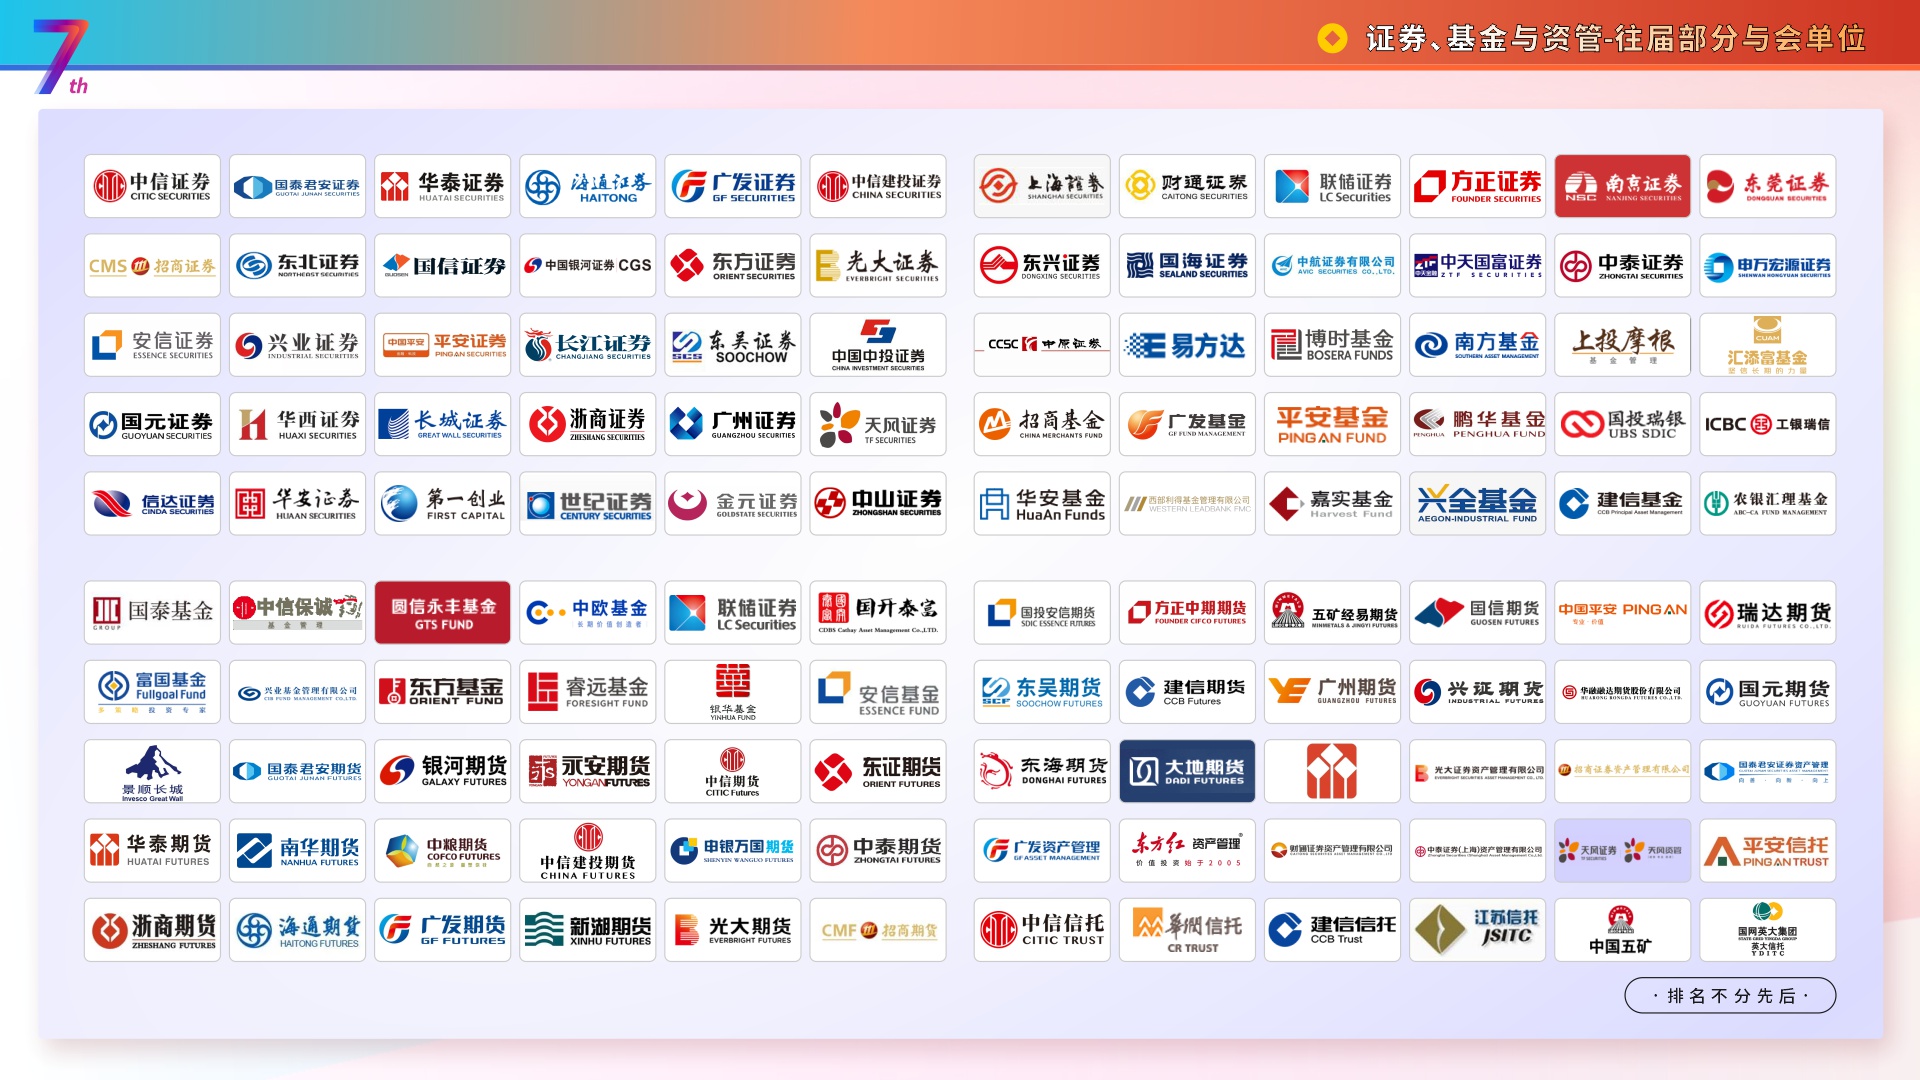Click the dark blue Dadi Futures tile
This screenshot has width=1920, height=1080.
point(1188,771)
